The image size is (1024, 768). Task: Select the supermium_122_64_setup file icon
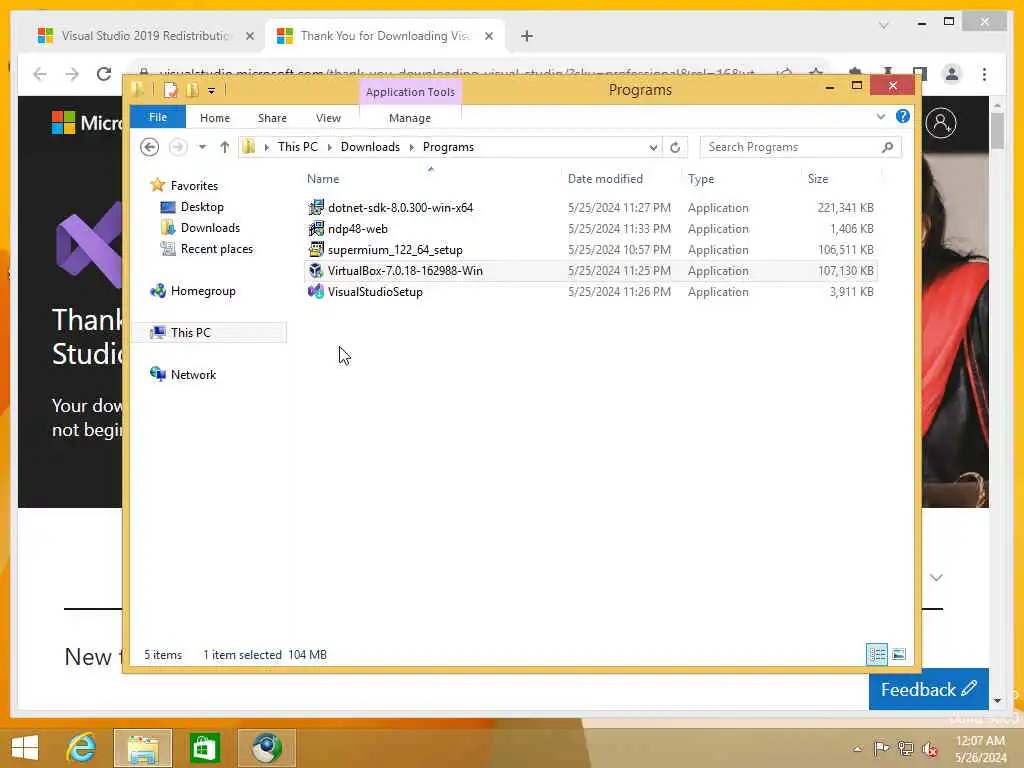(x=316, y=249)
